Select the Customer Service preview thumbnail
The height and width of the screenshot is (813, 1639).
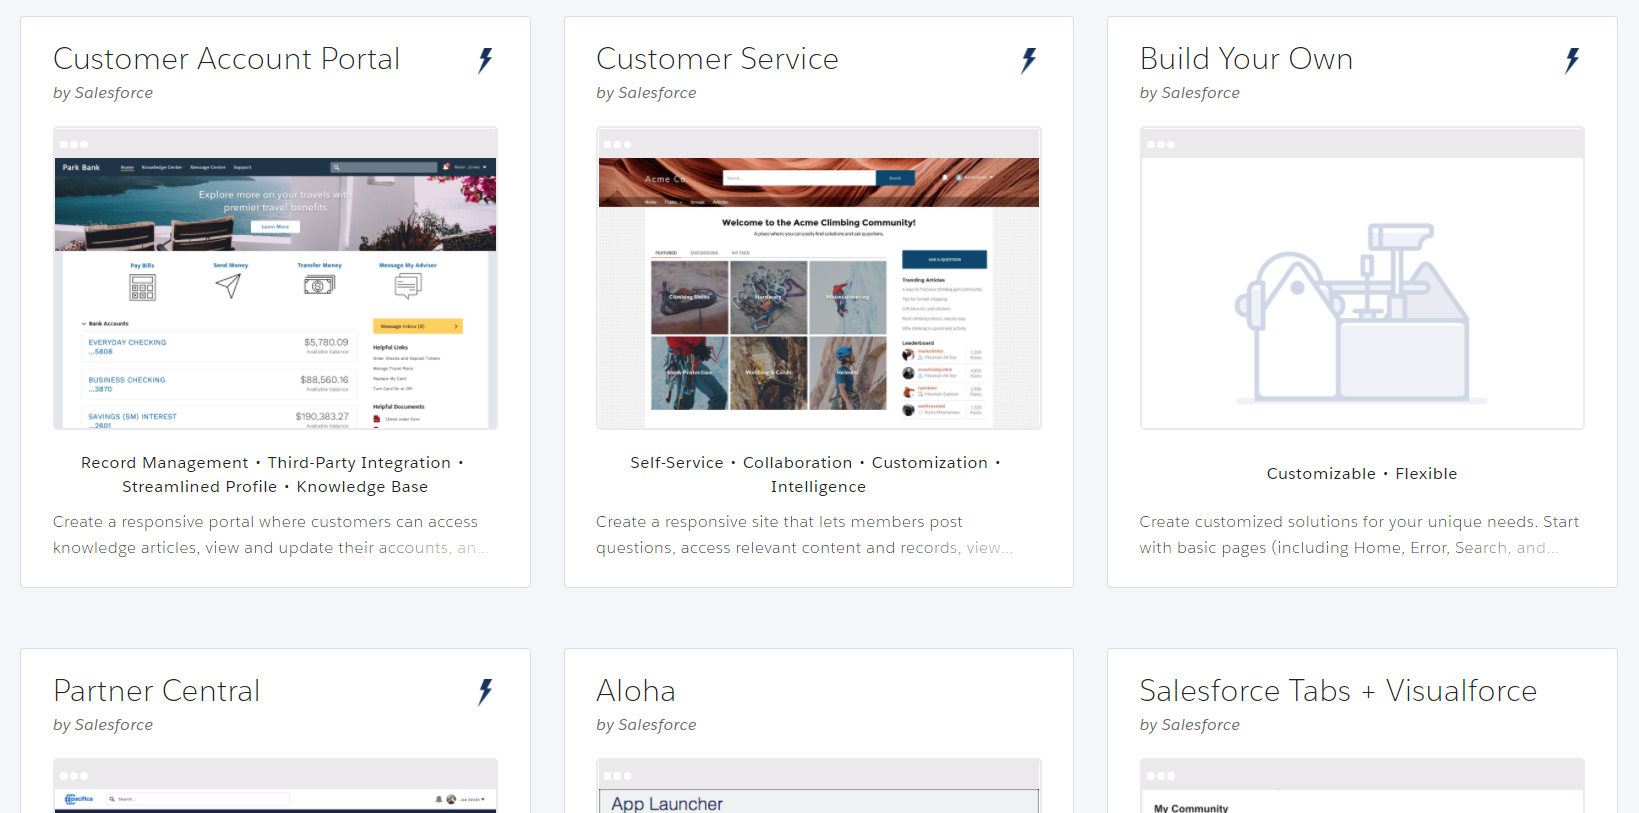(x=819, y=278)
